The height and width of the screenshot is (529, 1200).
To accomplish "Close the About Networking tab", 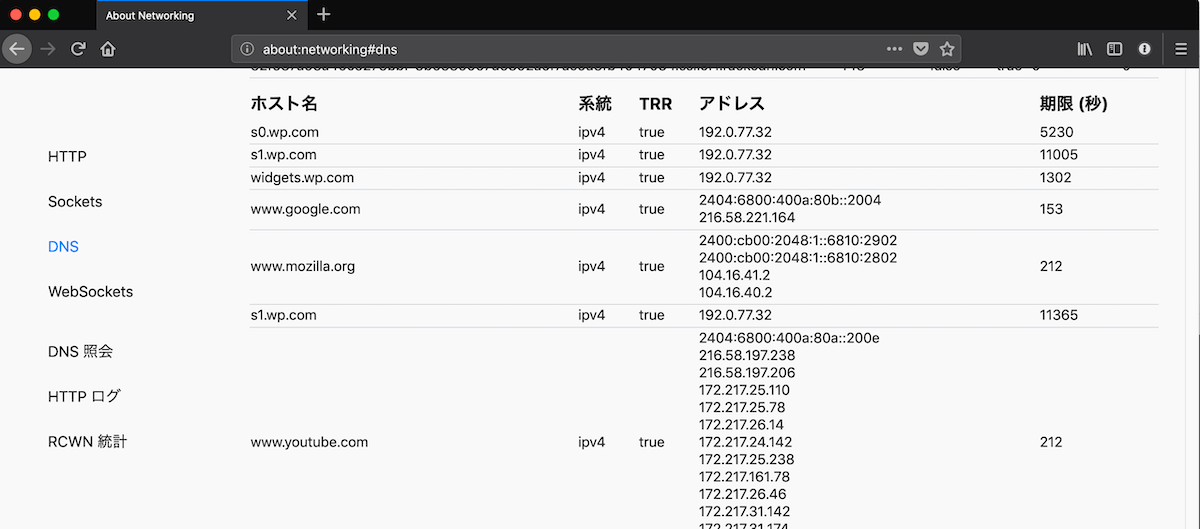I will pyautogui.click(x=291, y=15).
